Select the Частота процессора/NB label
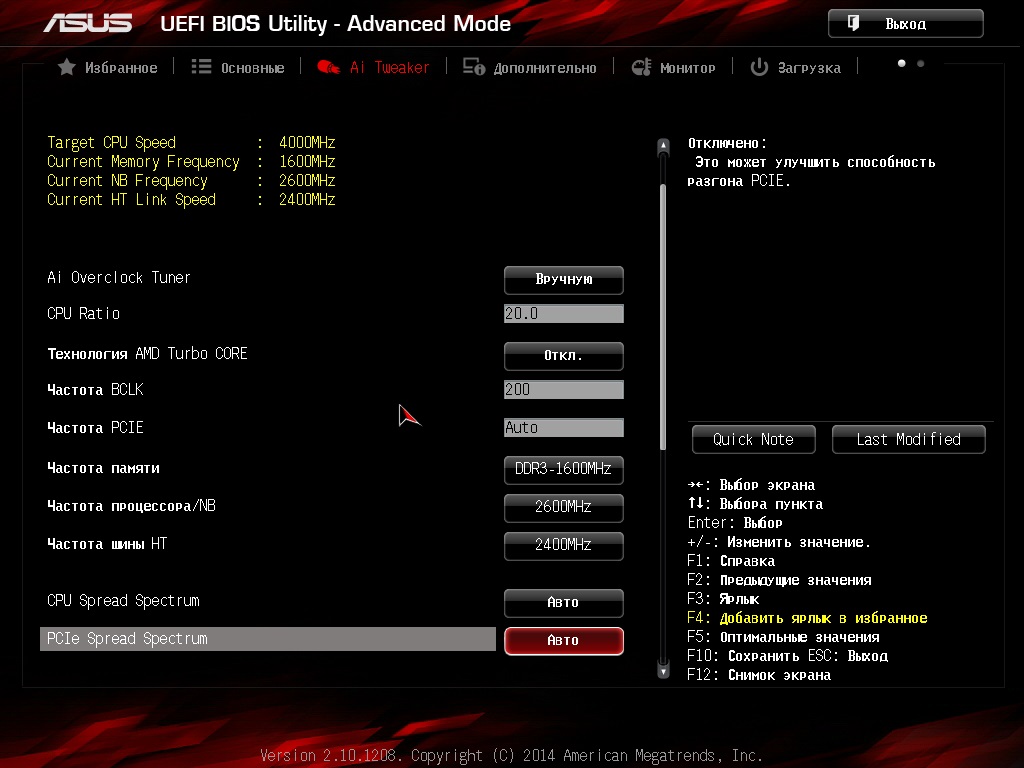Screen dimensions: 1024x768 131,506
